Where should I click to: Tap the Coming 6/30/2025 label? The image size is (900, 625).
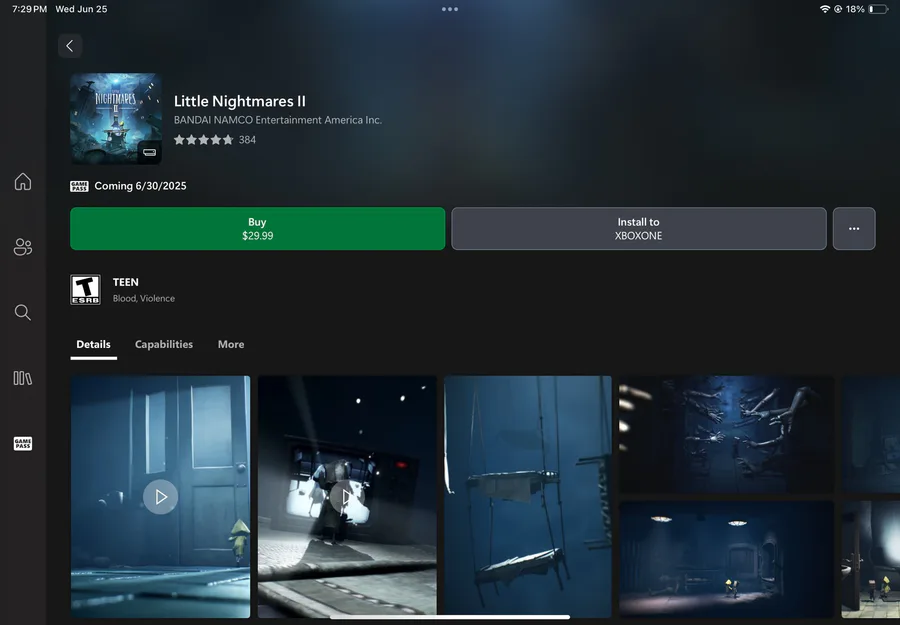(140, 186)
